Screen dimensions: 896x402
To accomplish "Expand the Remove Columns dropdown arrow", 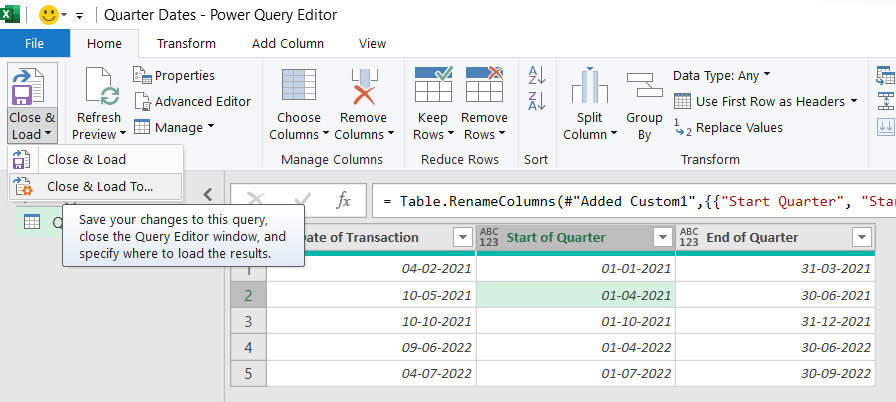I will tap(391, 135).
